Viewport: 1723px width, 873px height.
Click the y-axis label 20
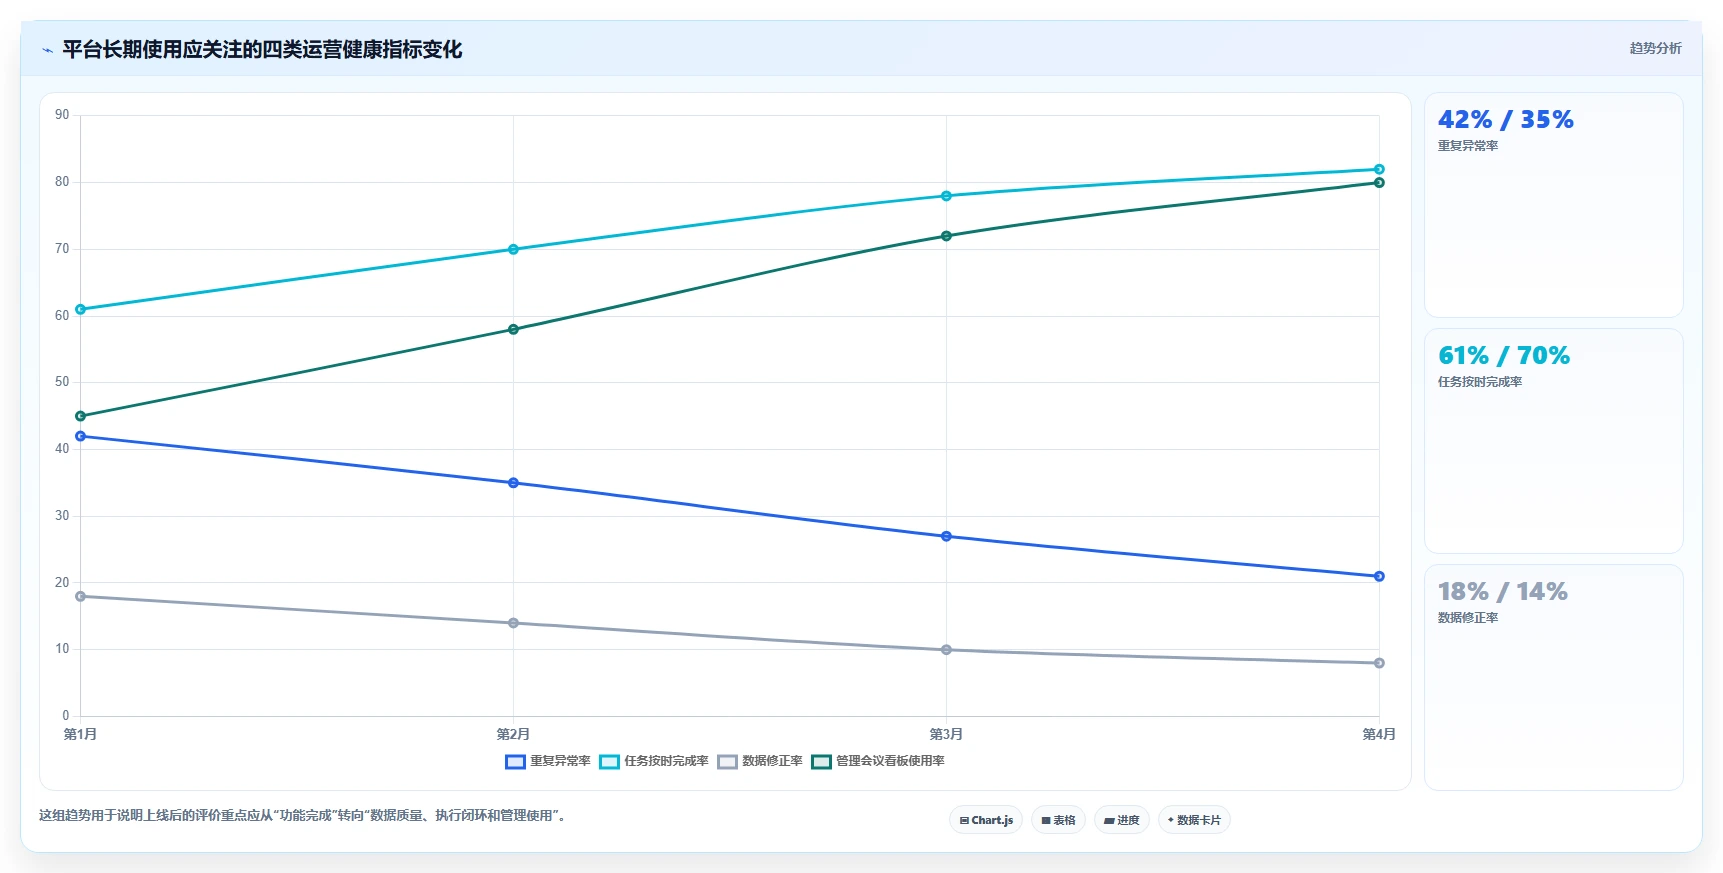pos(62,583)
